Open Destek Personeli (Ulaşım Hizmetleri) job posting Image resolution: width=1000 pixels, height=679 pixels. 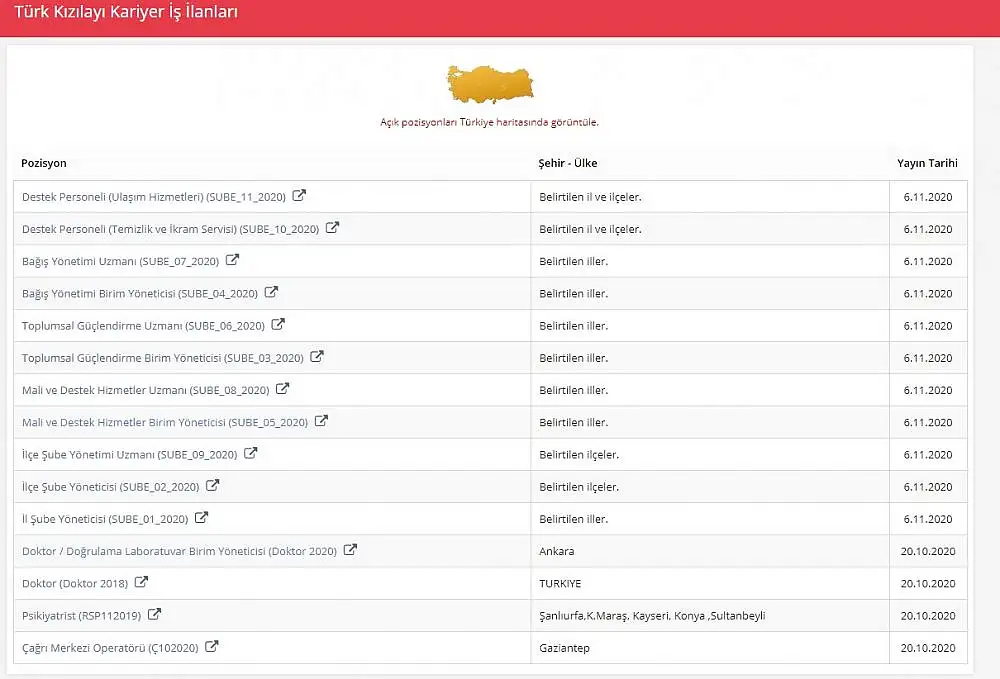point(154,198)
